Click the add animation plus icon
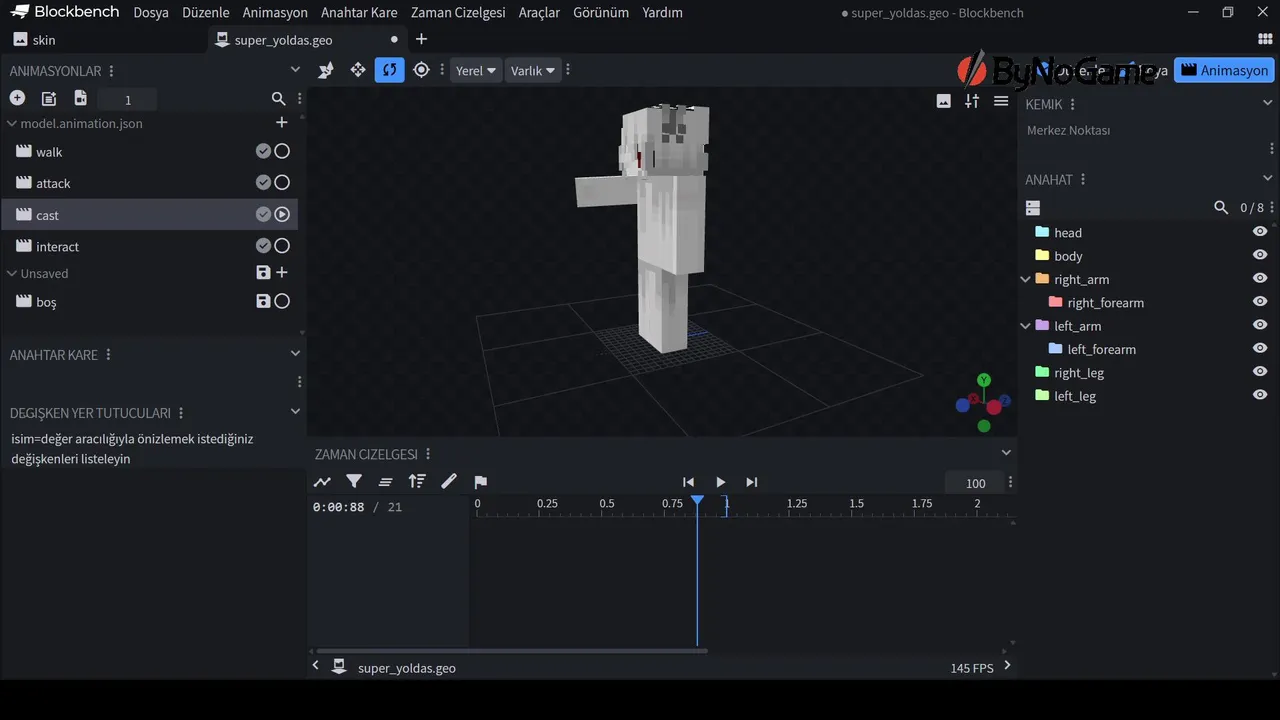The height and width of the screenshot is (720, 1280). coord(17,98)
